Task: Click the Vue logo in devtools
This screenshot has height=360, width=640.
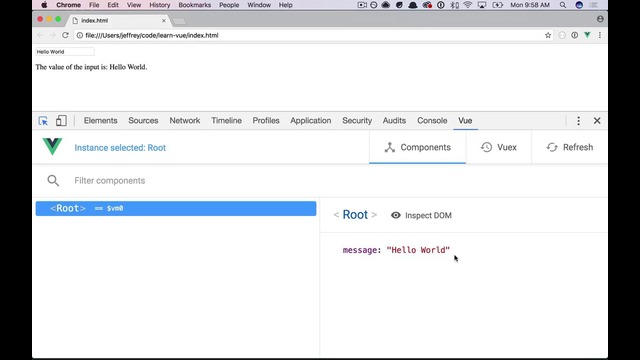Action: [x=52, y=147]
